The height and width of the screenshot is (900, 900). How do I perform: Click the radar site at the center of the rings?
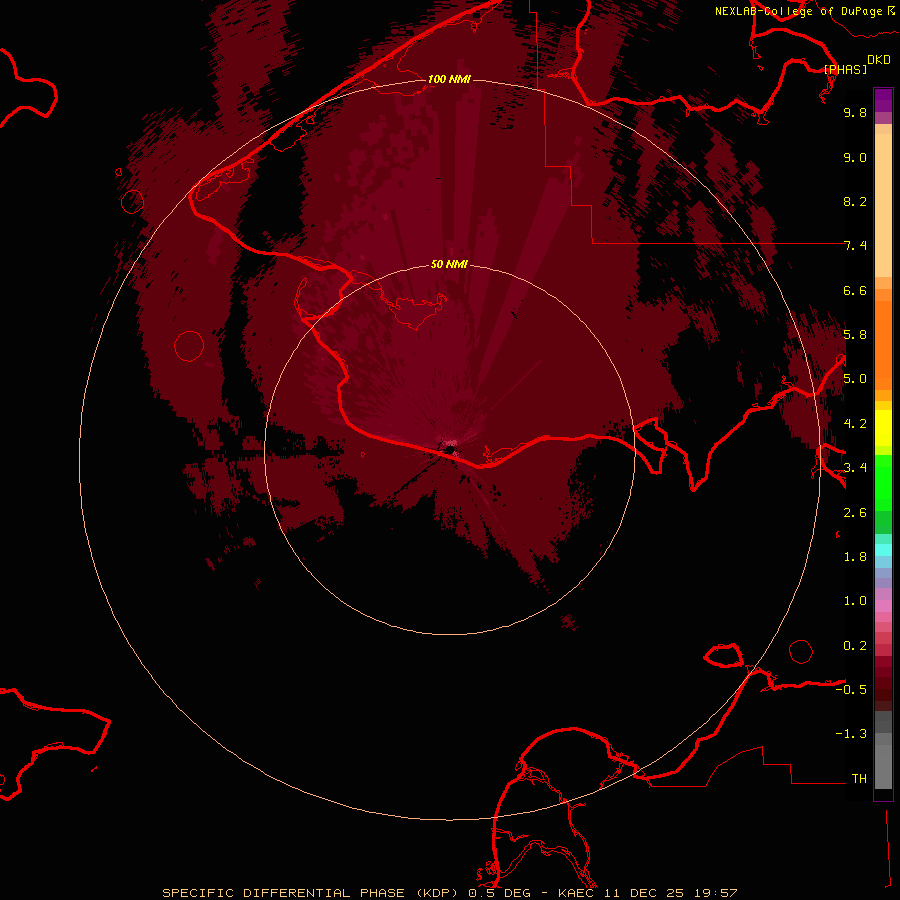449,449
